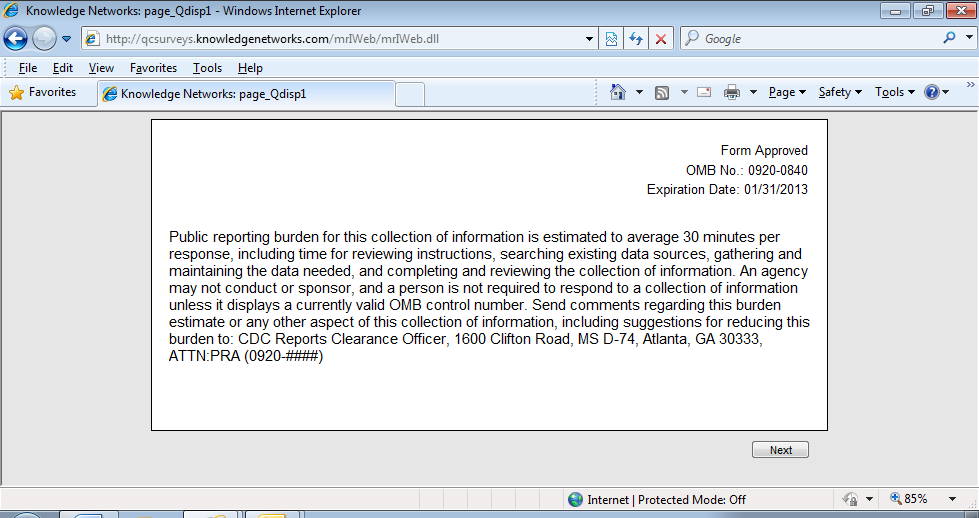Image resolution: width=979 pixels, height=518 pixels.
Task: Close the Internet Explorer window
Action: click(x=961, y=11)
